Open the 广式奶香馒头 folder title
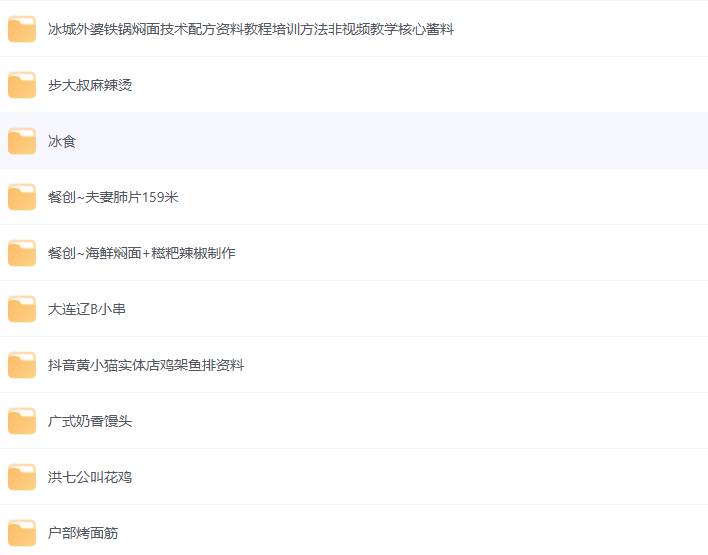This screenshot has height=555, width=708. click(x=90, y=422)
